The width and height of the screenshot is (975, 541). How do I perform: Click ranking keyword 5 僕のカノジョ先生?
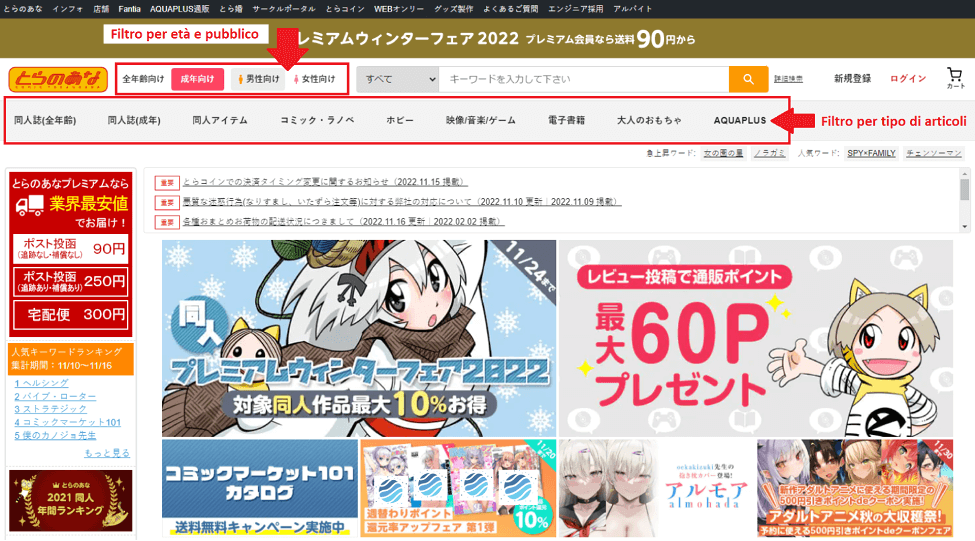[55, 435]
